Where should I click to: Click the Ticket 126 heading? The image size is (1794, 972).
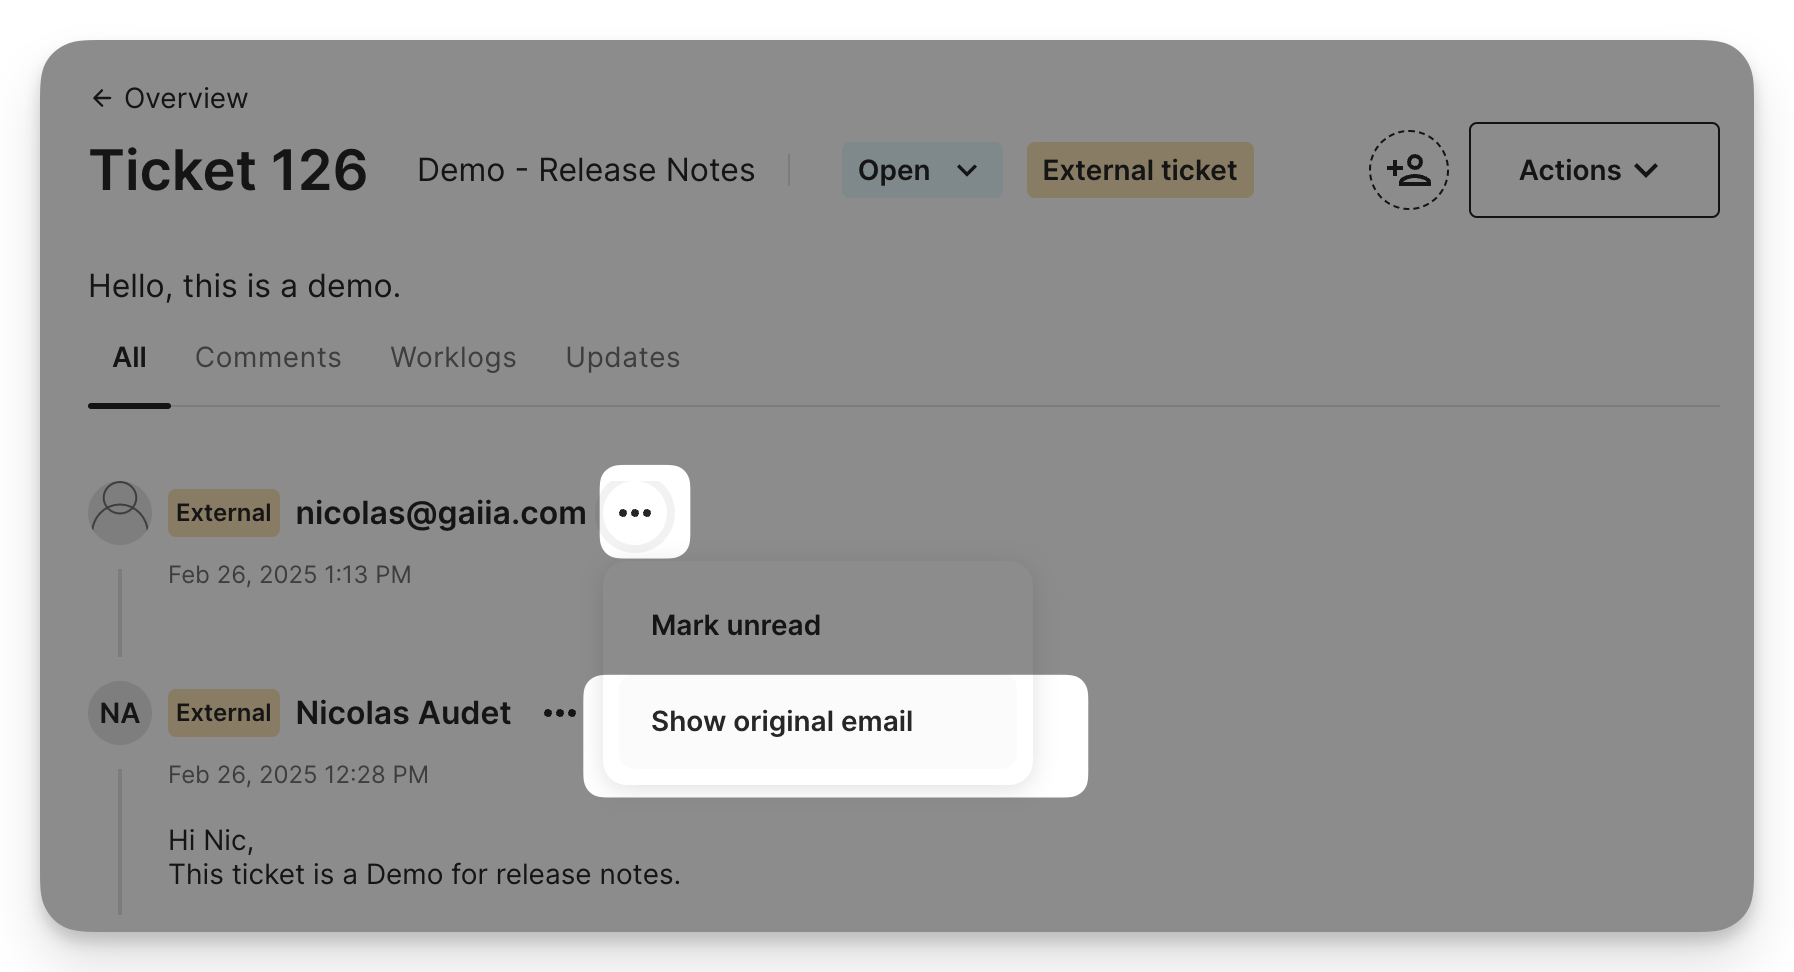(228, 170)
